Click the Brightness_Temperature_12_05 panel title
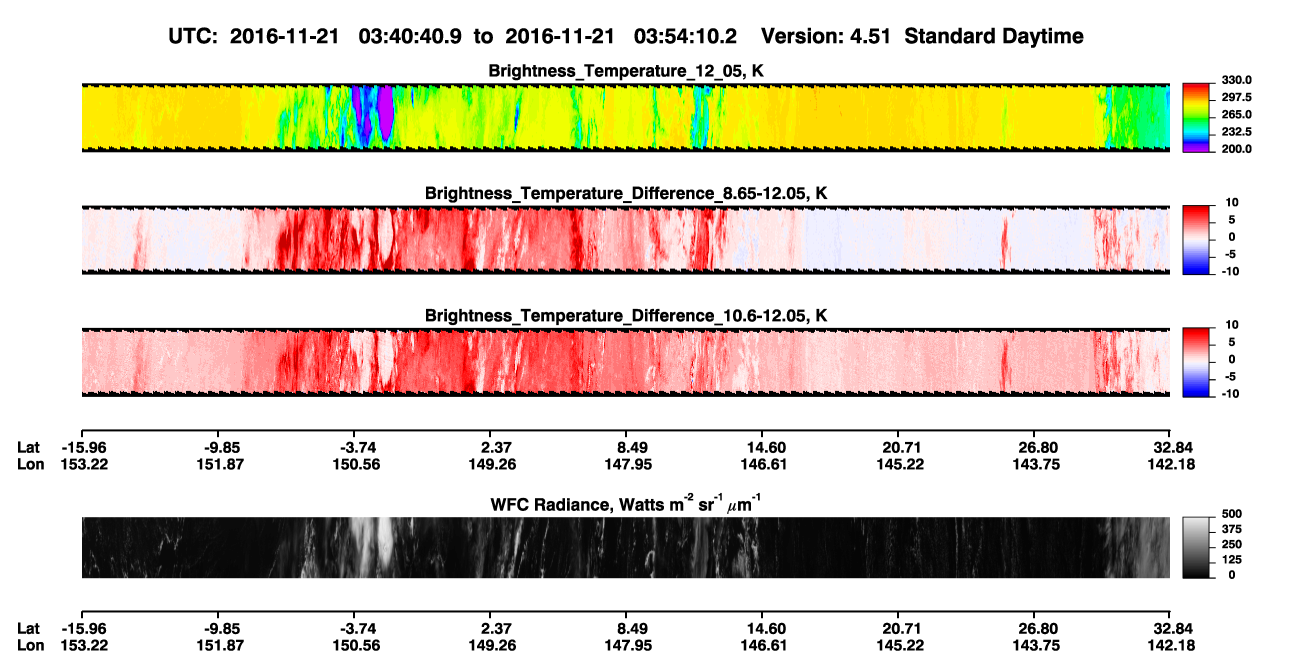This screenshot has height=667, width=1300. click(626, 71)
